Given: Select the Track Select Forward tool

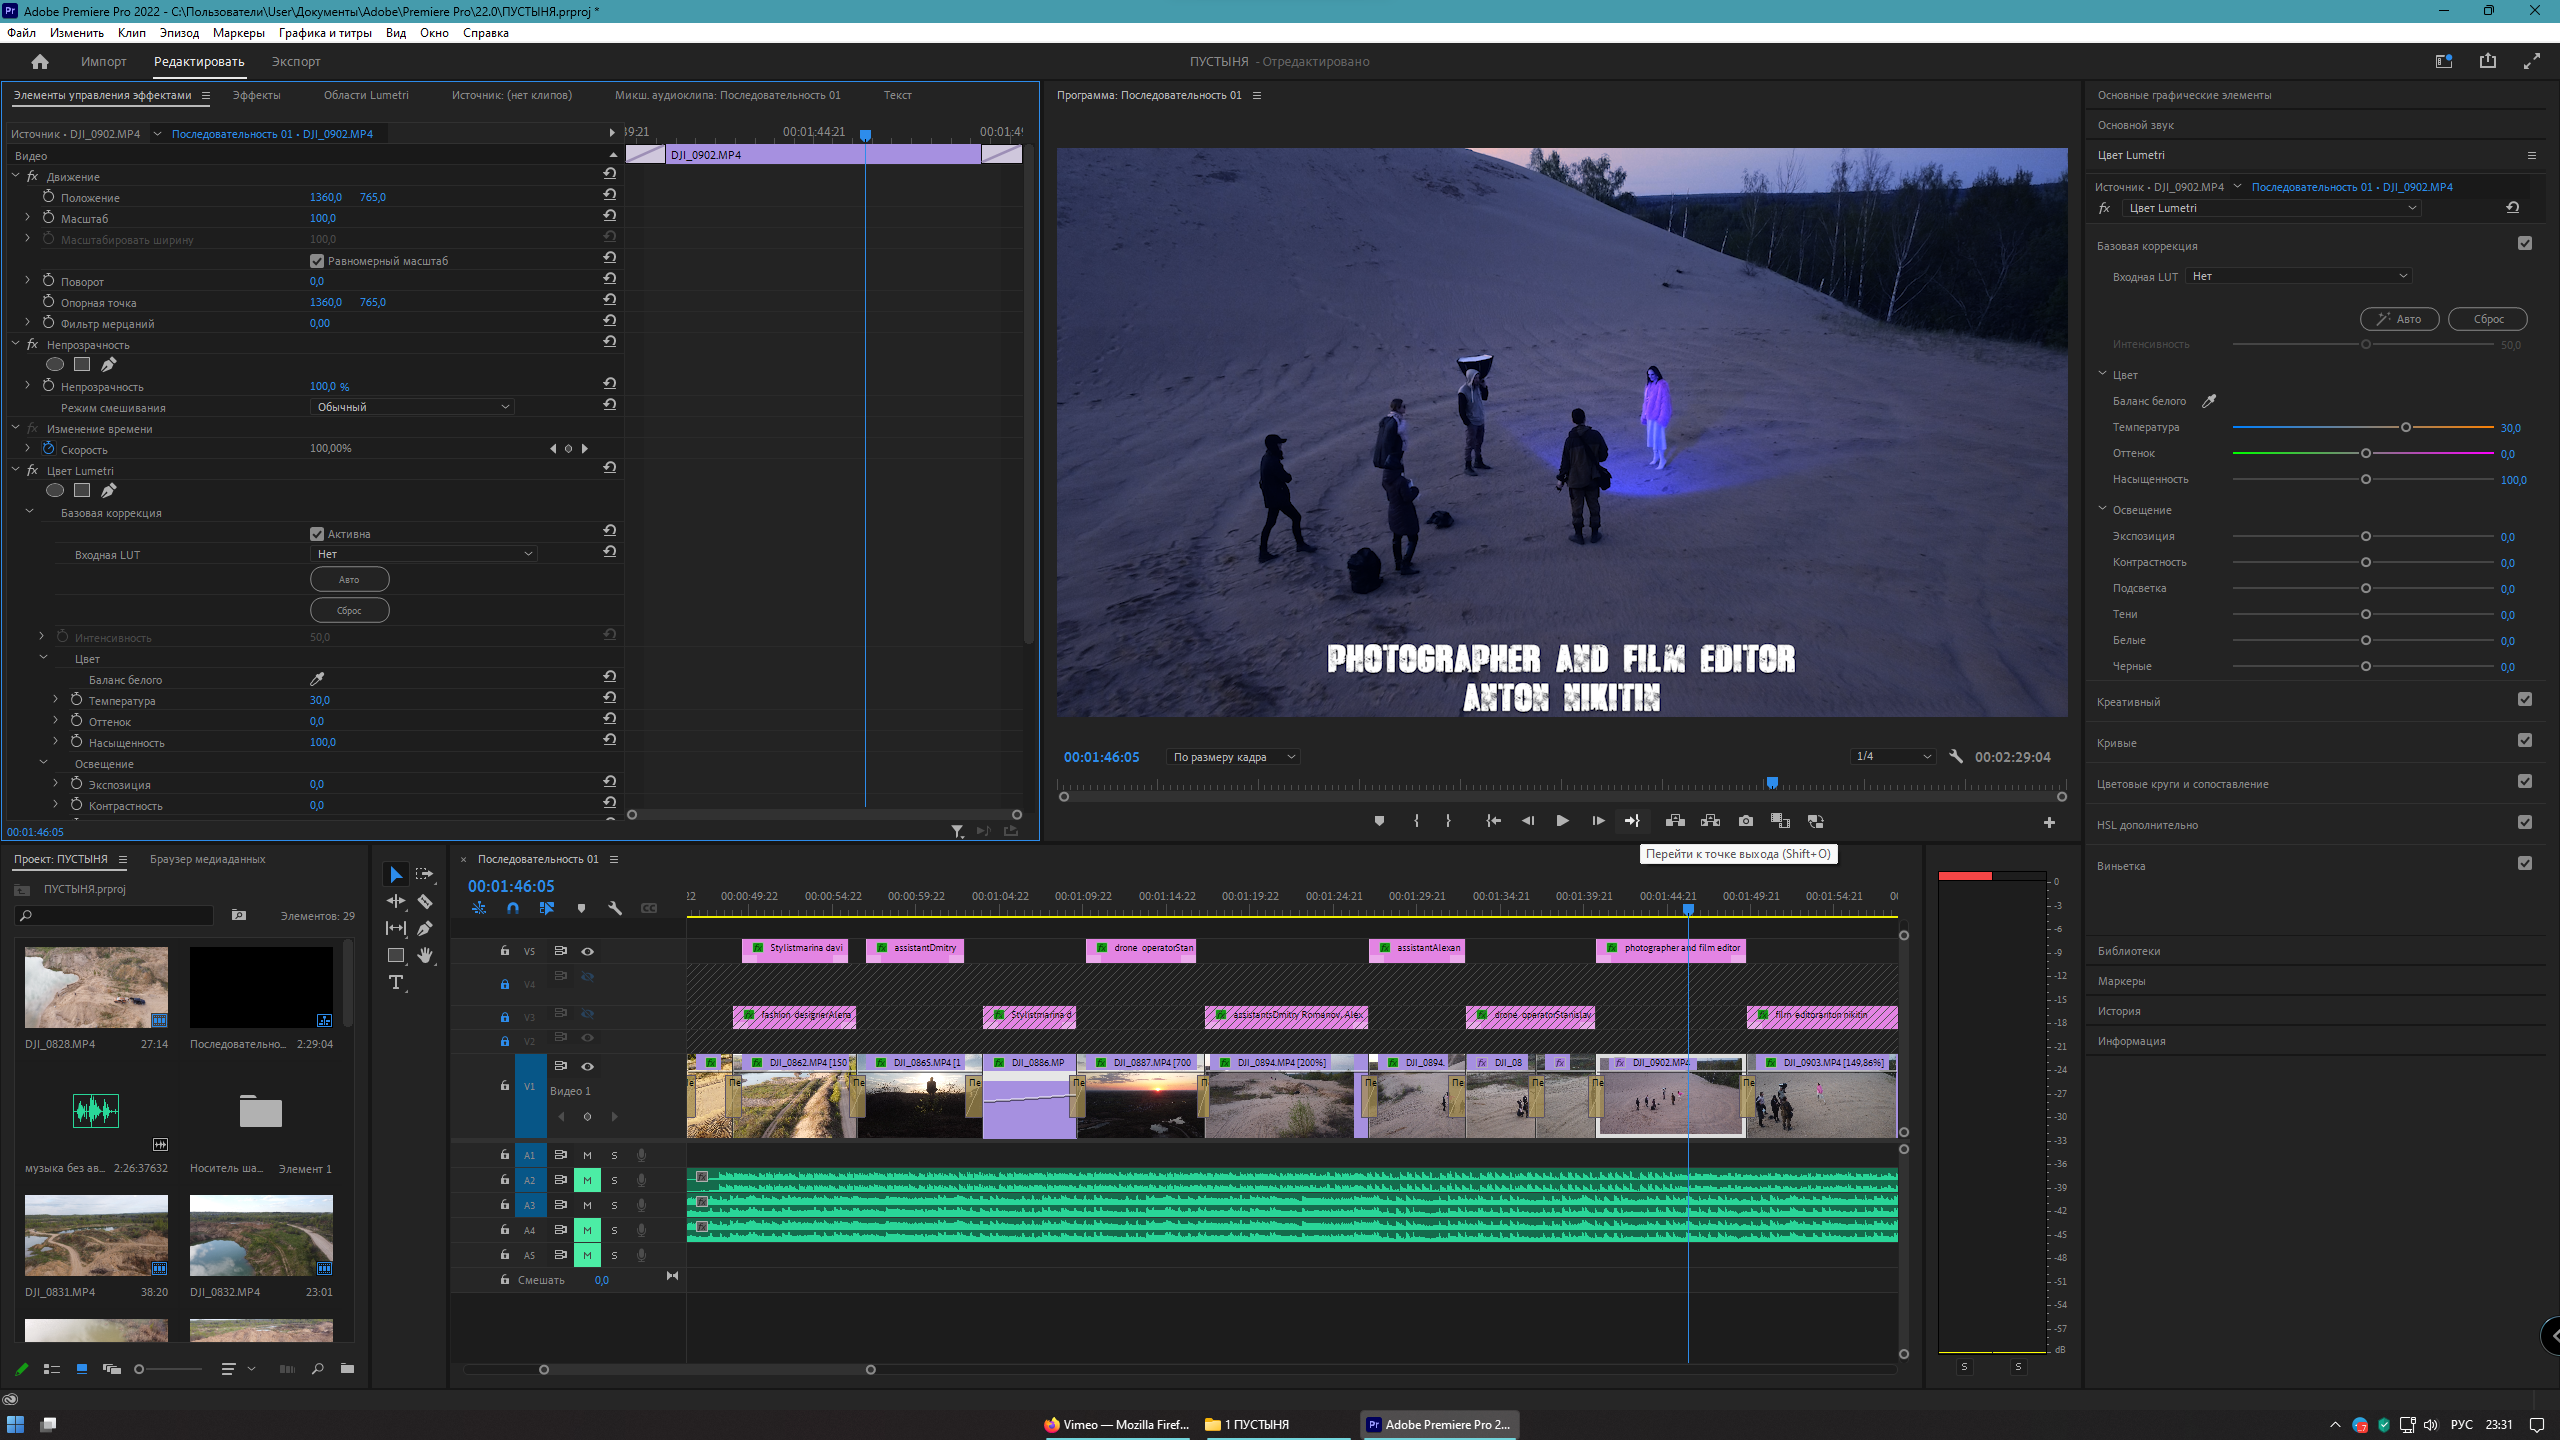Looking at the screenshot, I should pos(425,874).
